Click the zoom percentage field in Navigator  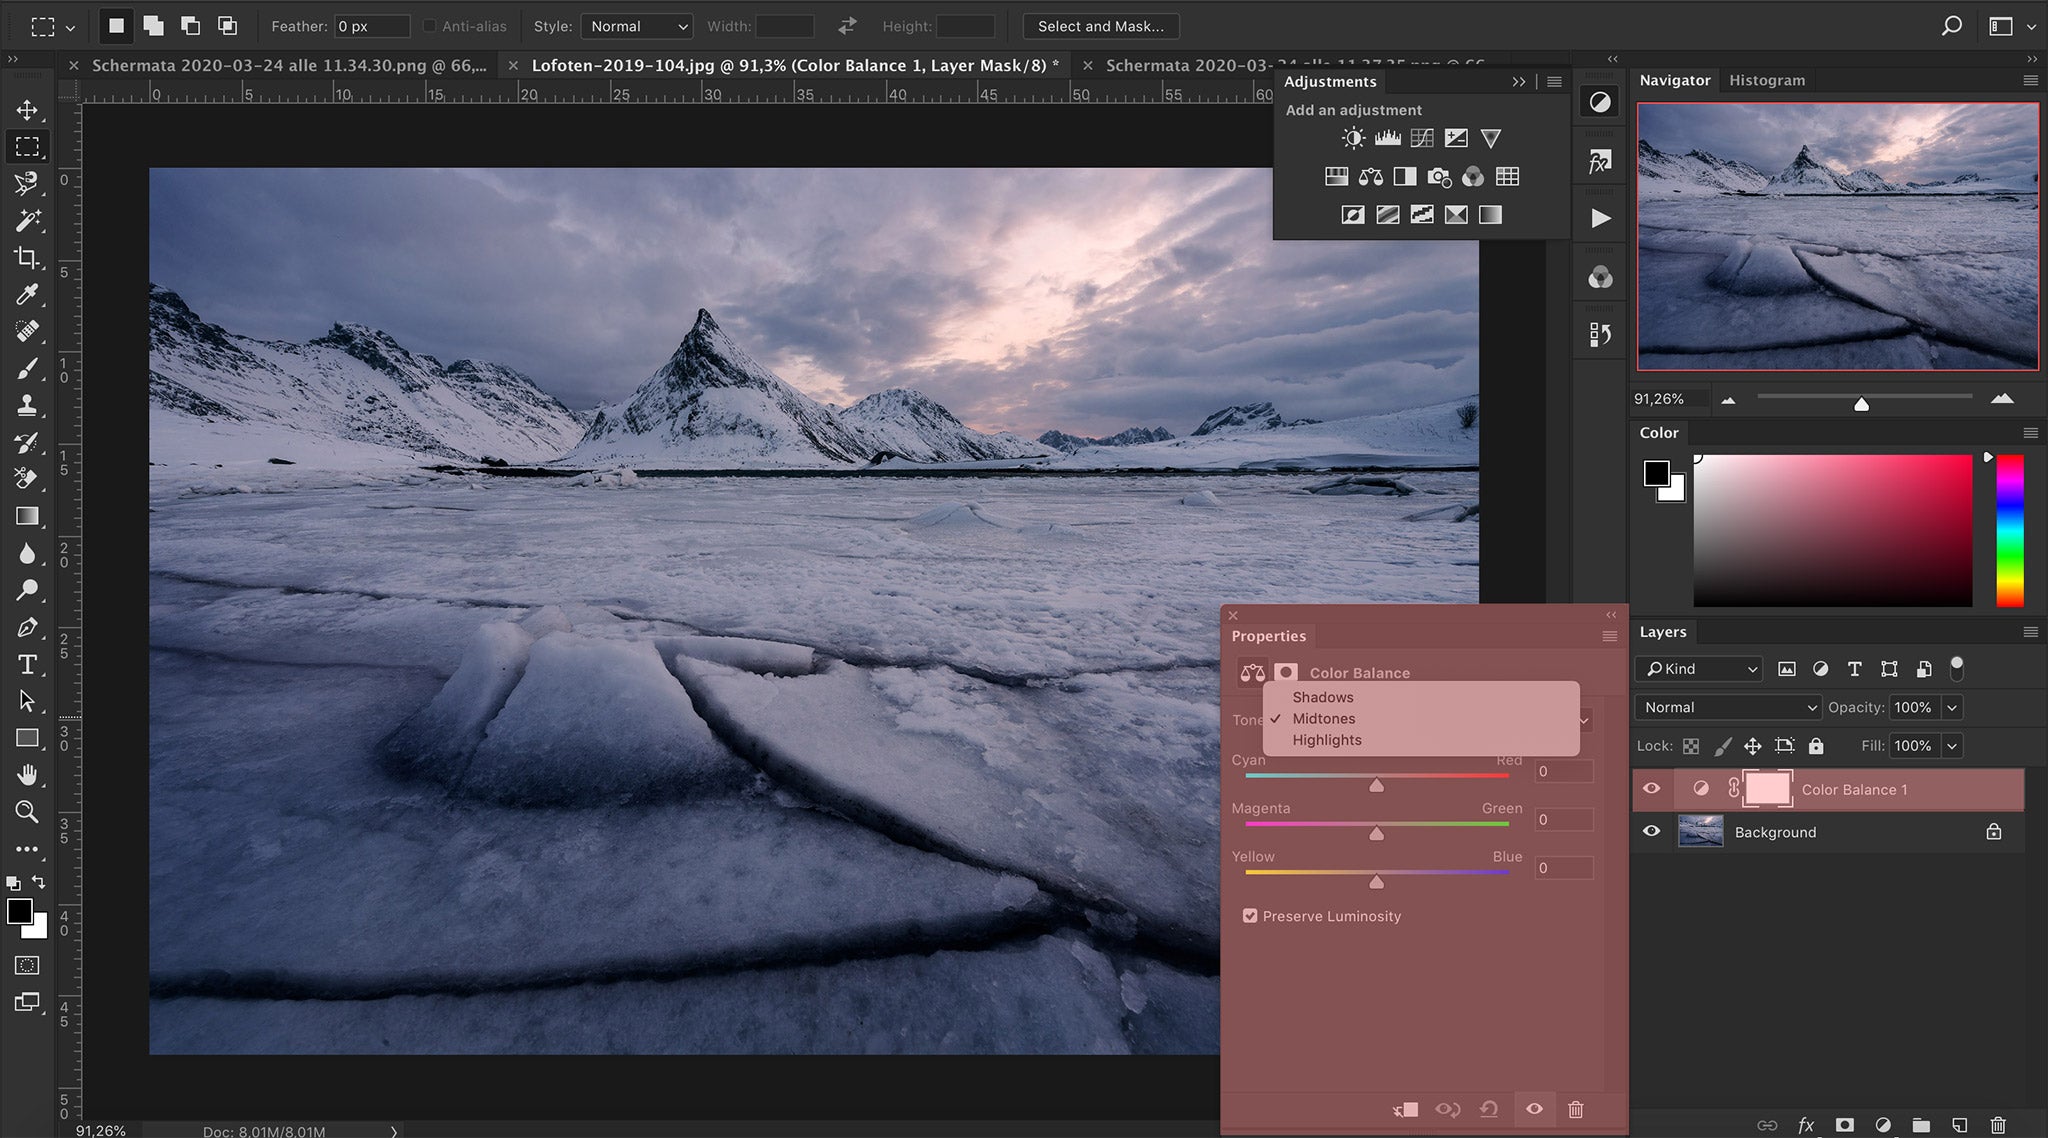1662,398
